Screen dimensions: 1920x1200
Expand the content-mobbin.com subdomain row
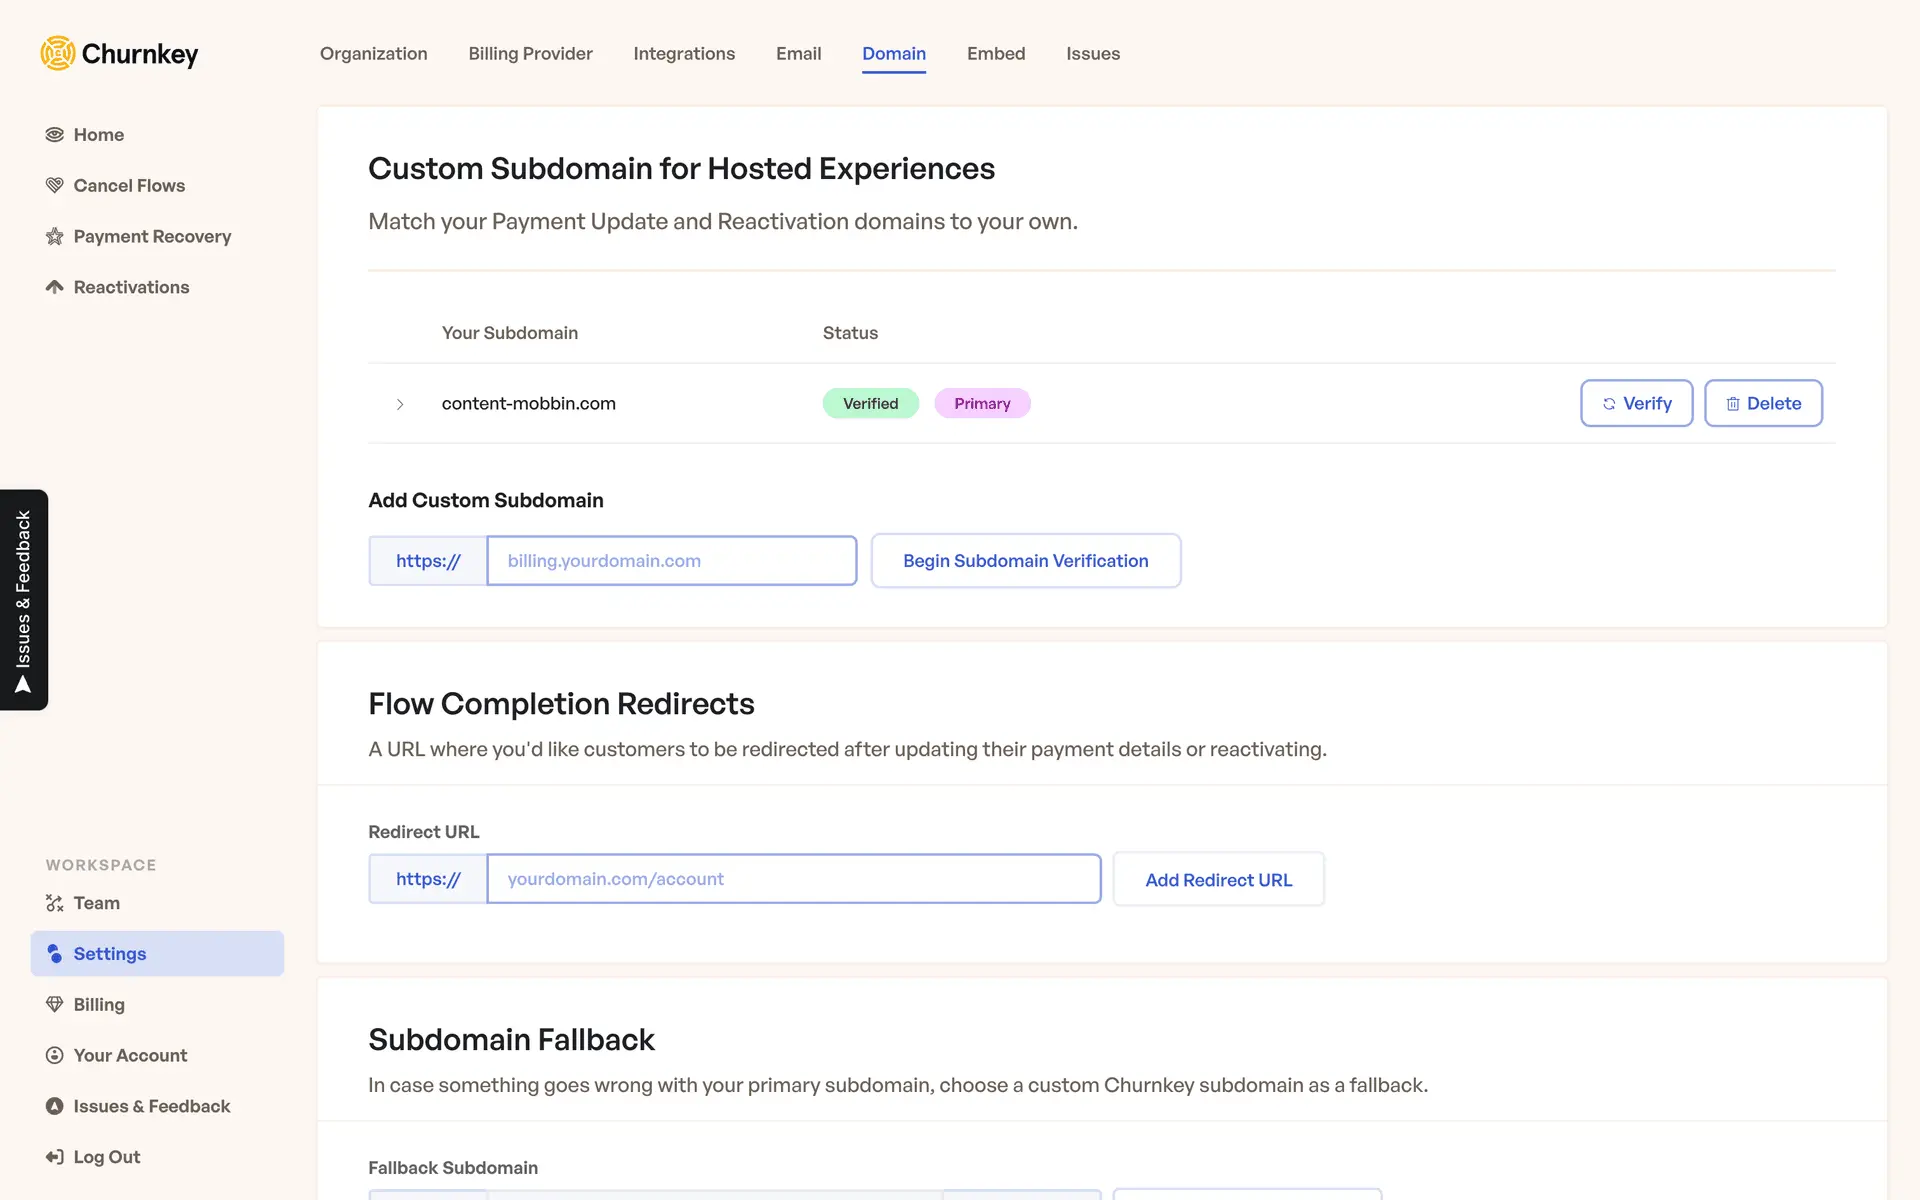click(400, 404)
